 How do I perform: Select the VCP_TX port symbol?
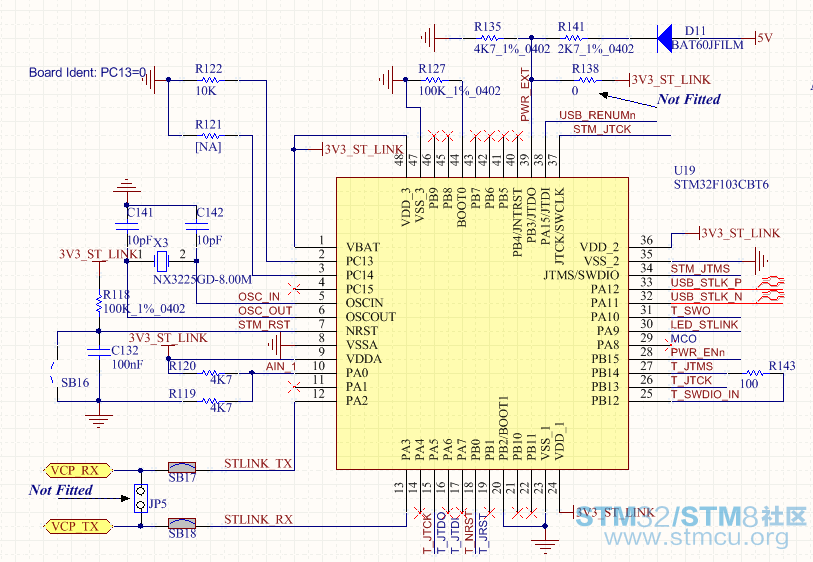78,526
